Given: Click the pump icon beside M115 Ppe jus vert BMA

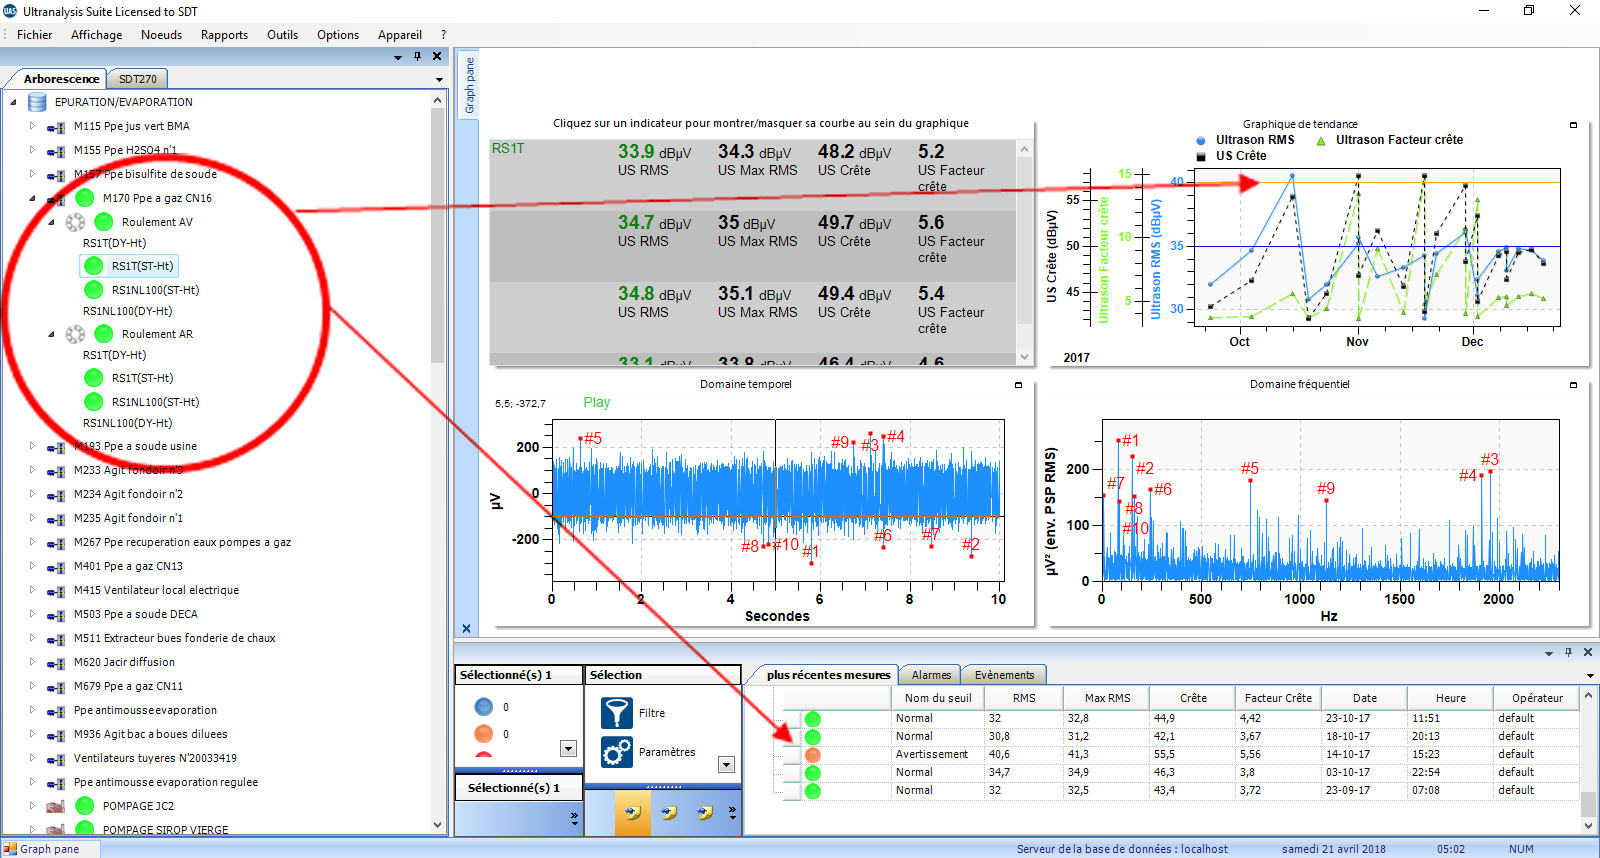Looking at the screenshot, I should pyautogui.click(x=56, y=127).
